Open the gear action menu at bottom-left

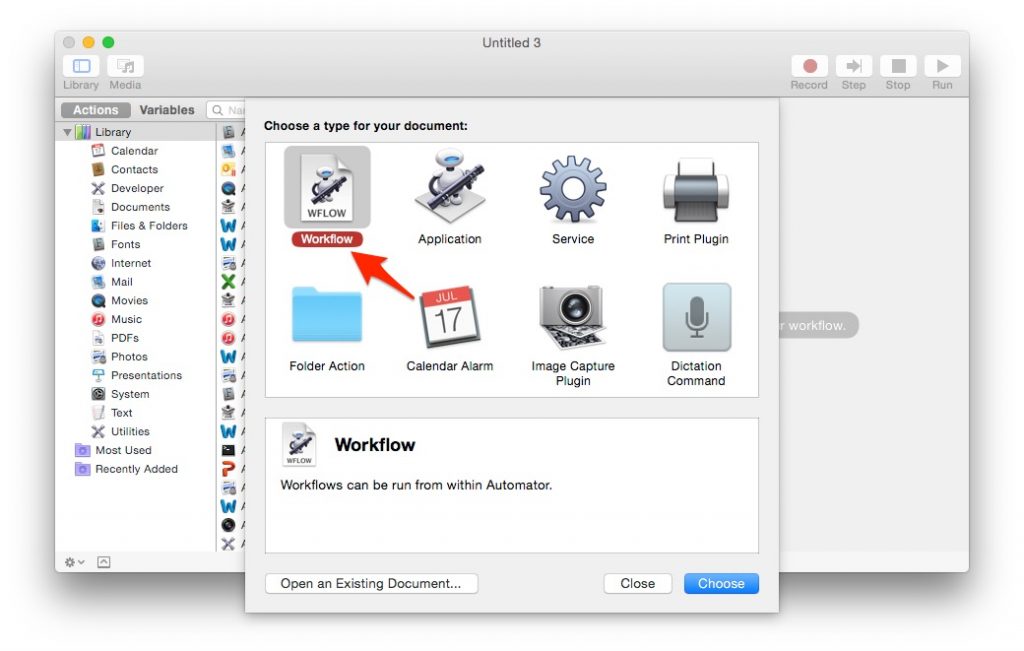74,563
